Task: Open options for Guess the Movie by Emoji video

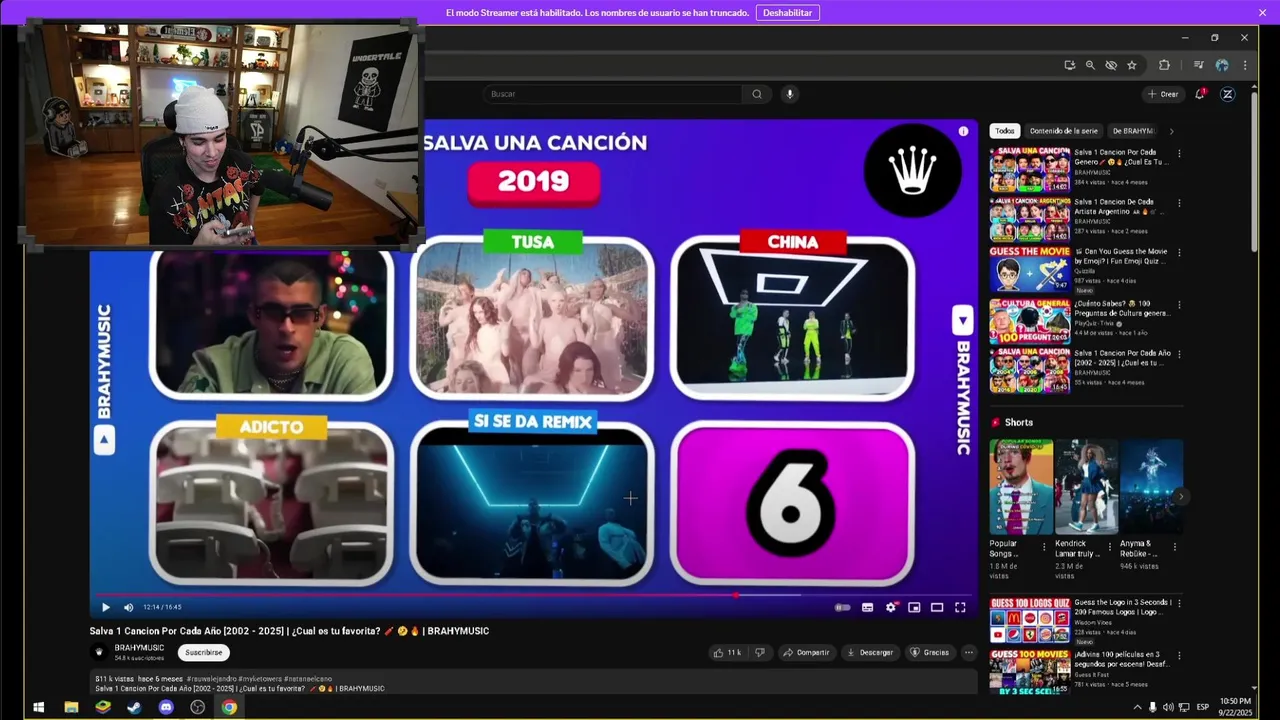Action: coord(1179,253)
